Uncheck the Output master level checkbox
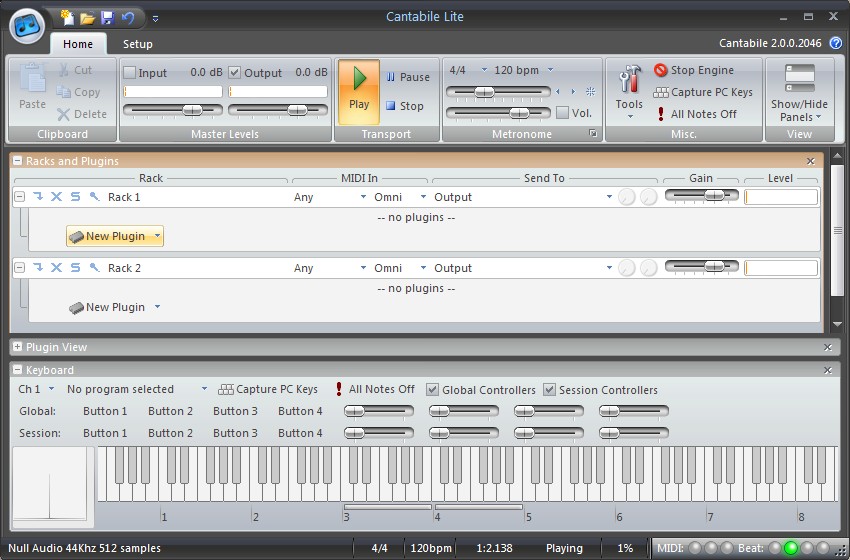Screen dimensions: 850x560 pos(235,72)
